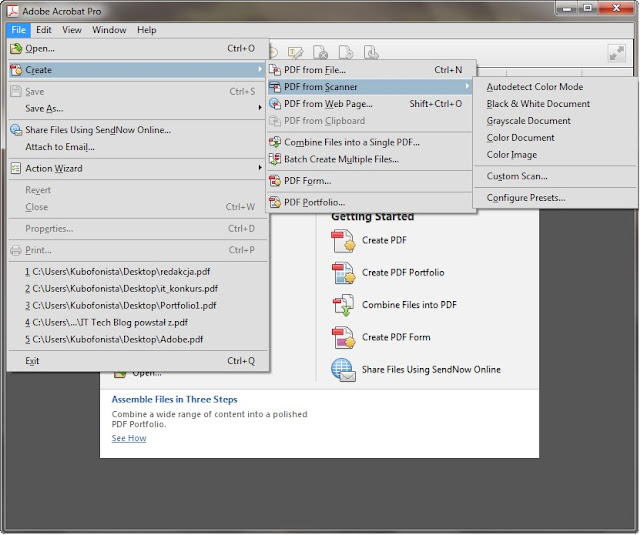The width and height of the screenshot is (640, 535).
Task: Click the PDF Form icon in submenu
Action: [x=275, y=180]
